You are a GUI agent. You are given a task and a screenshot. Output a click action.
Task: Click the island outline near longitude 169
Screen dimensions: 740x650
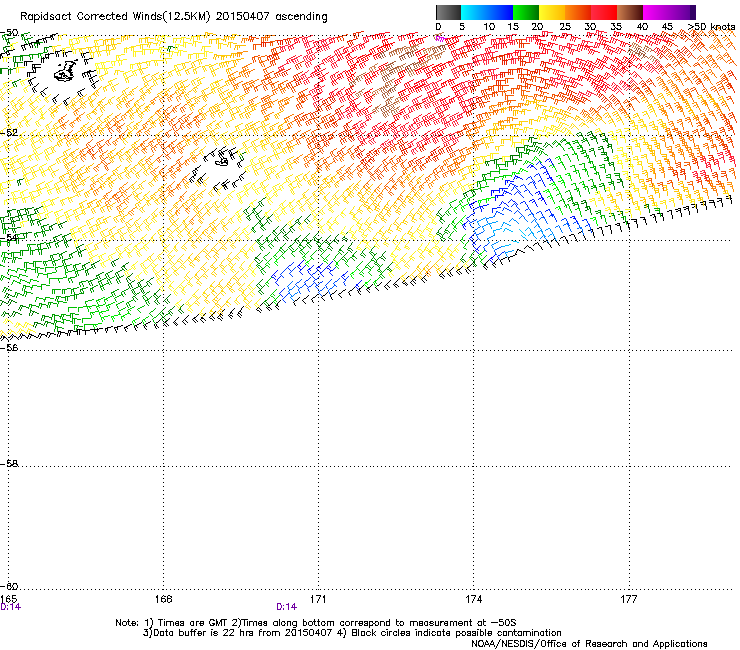coord(221,160)
